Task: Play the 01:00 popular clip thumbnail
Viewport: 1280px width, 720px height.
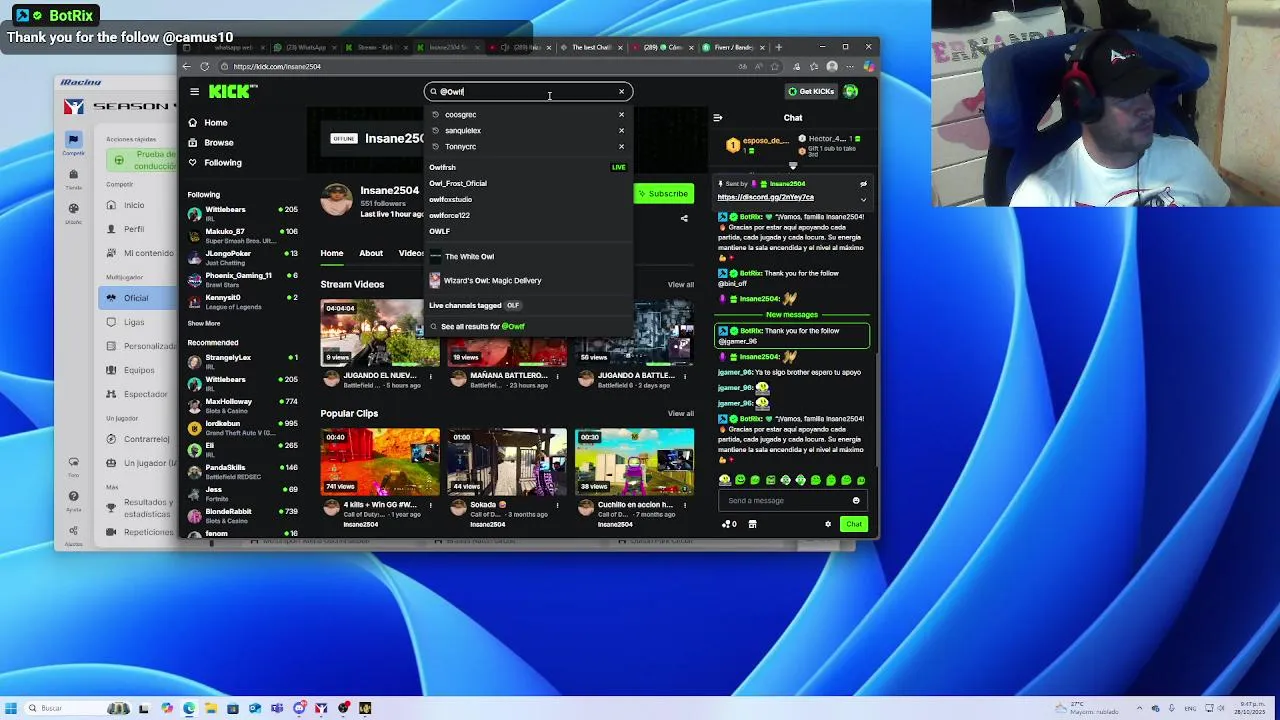Action: tap(507, 462)
